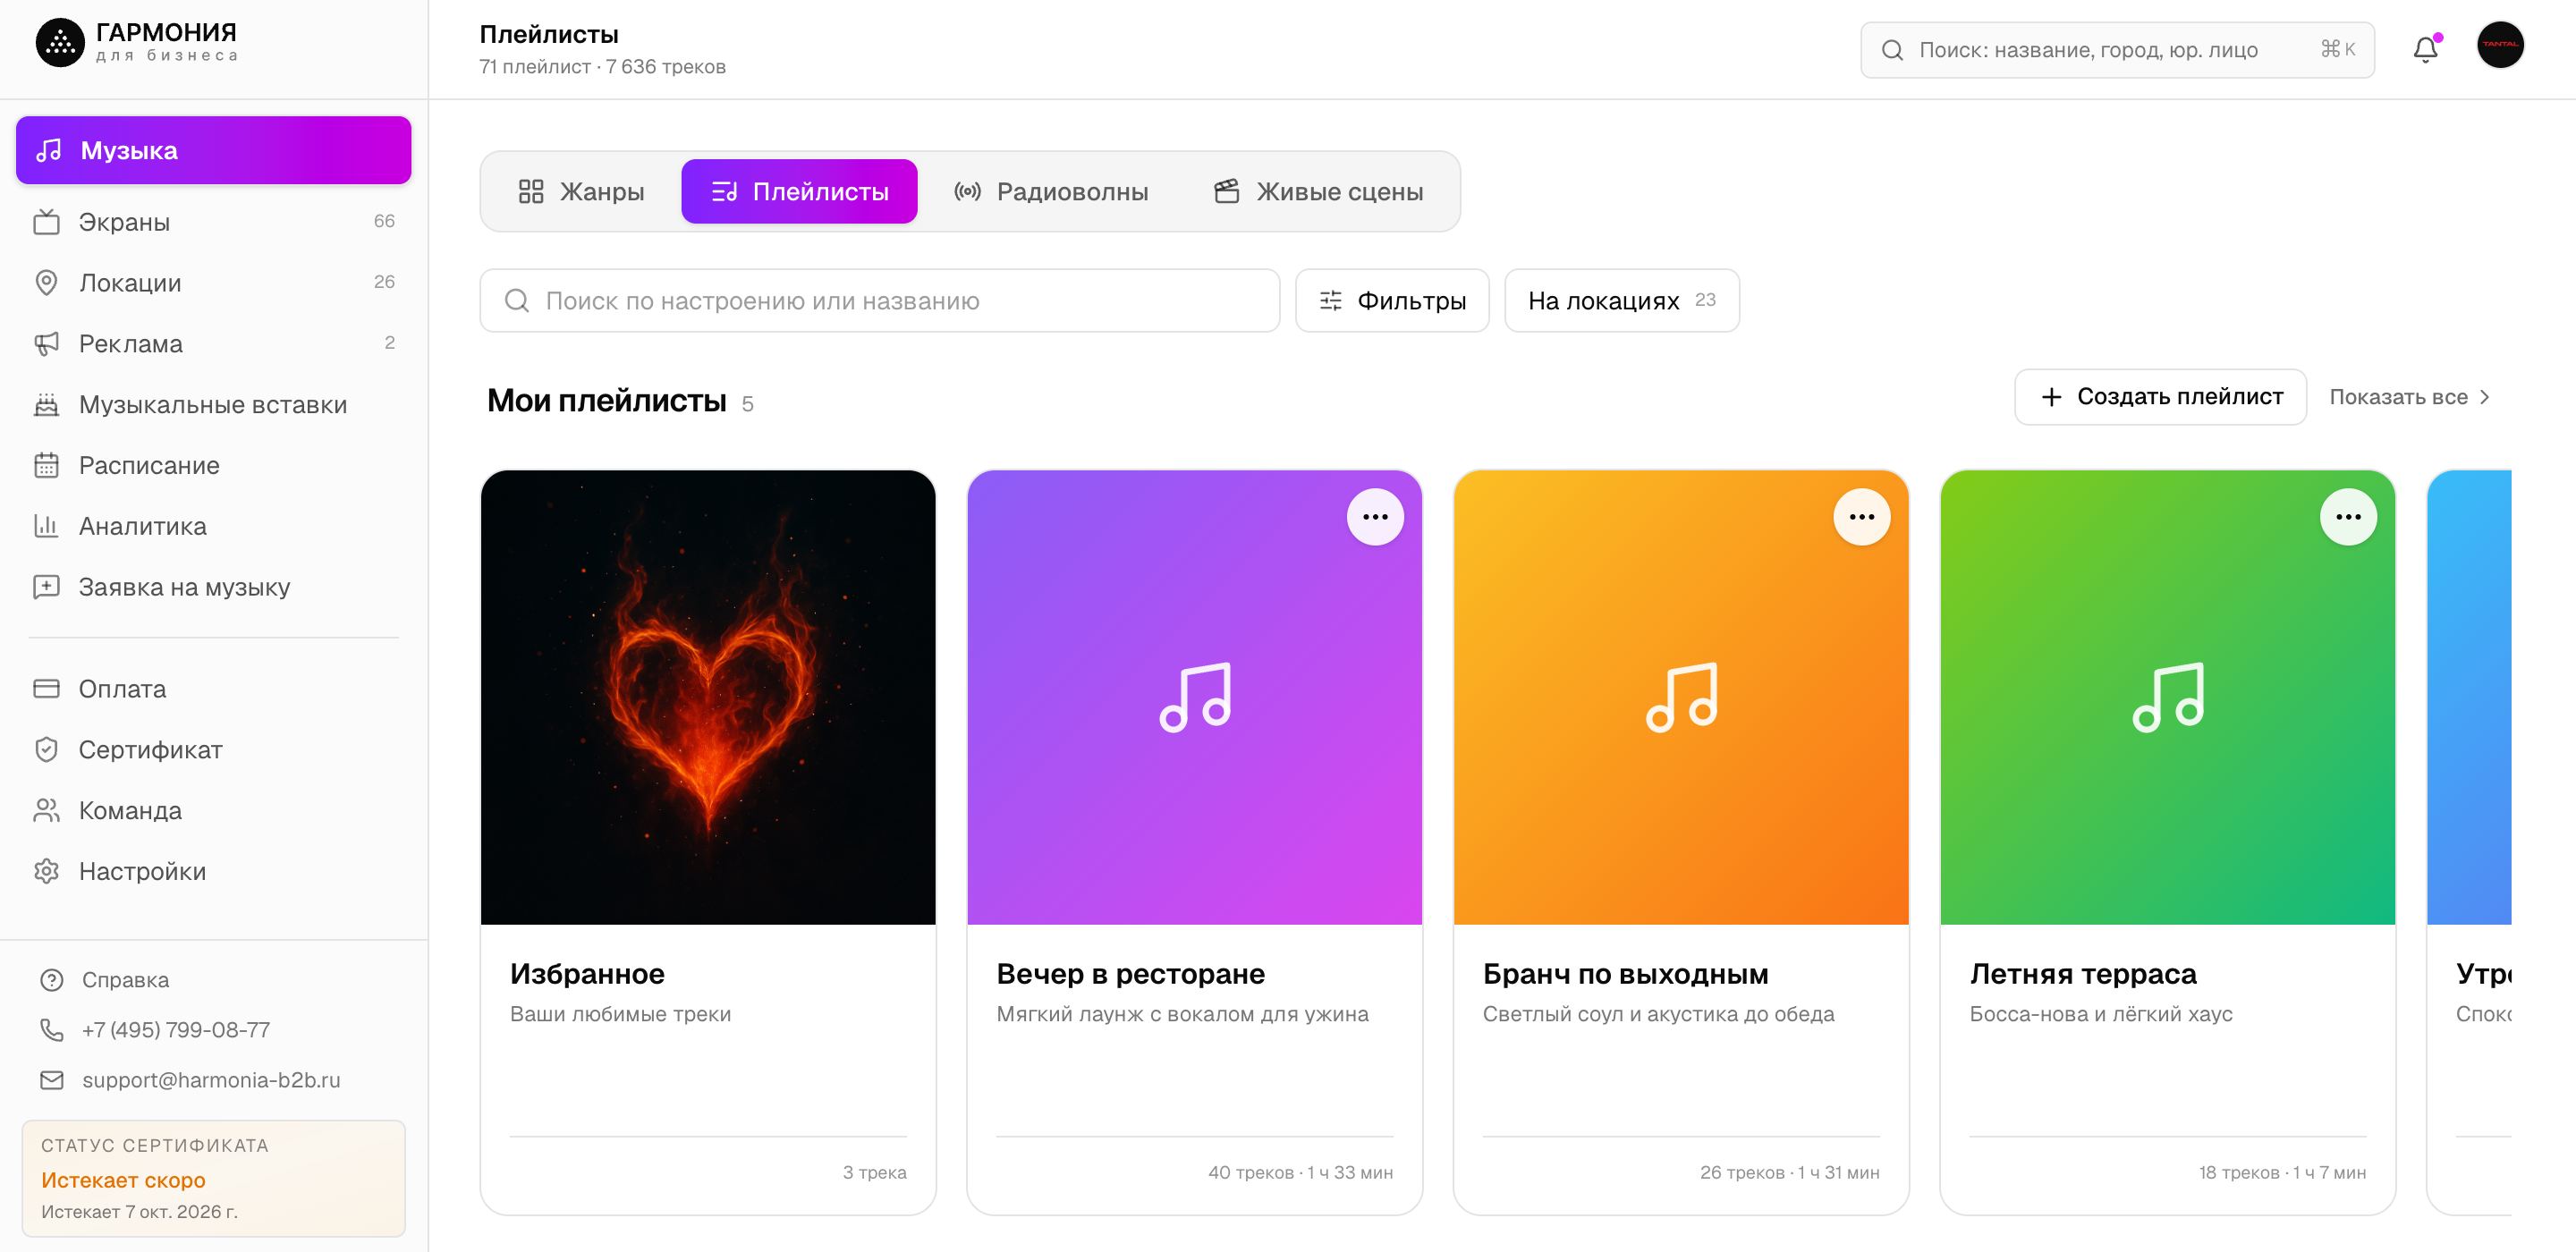The image size is (2576, 1252).
Task: Open Музыкальные вставки section
Action: pos(214,405)
